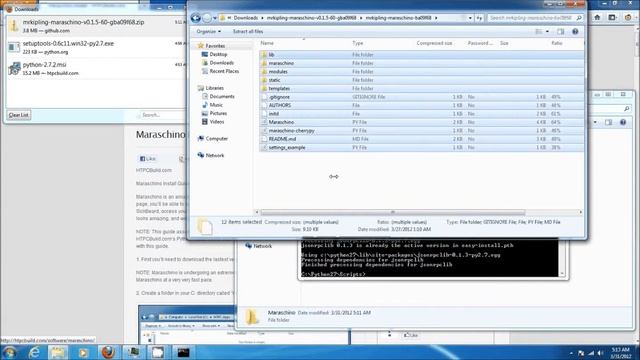Click Extract all files
Image resolution: width=640 pixels, height=360 pixels.
click(x=248, y=31)
